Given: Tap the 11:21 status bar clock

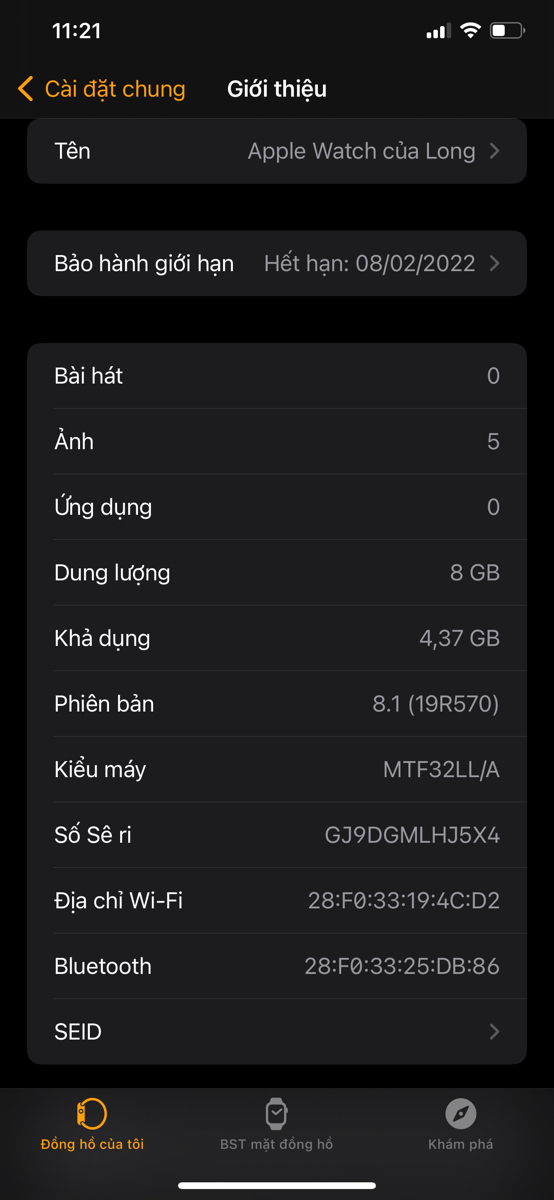Looking at the screenshot, I should (x=77, y=31).
